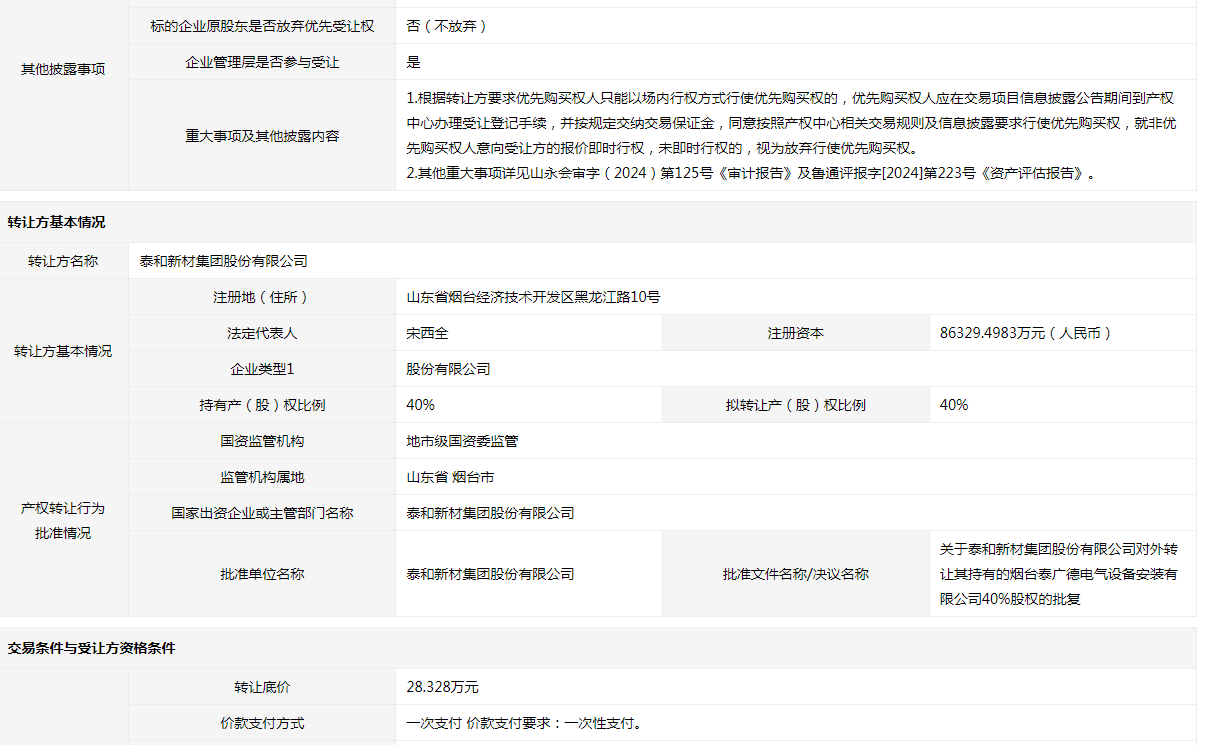Click the line starting 2.其他重大事项详见
The width and height of the screenshot is (1205, 745).
pos(751,173)
